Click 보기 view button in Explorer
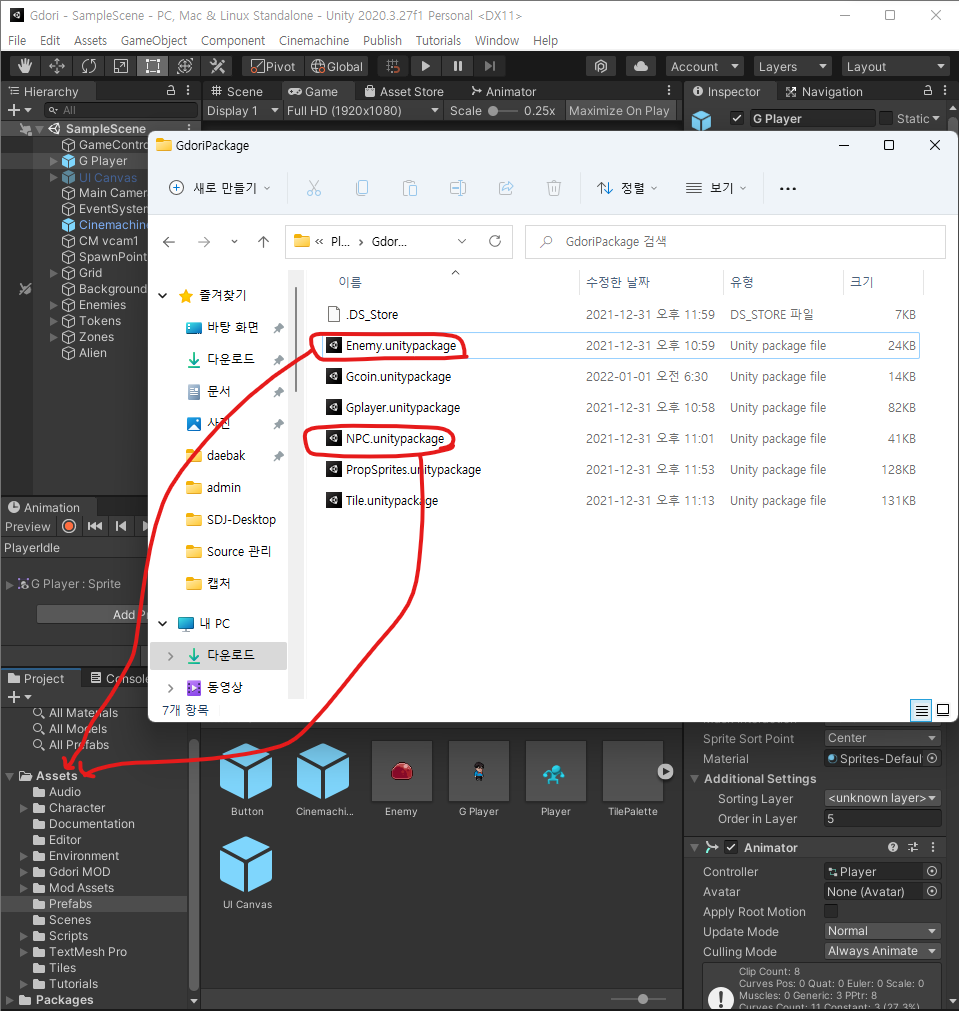 [x=716, y=188]
